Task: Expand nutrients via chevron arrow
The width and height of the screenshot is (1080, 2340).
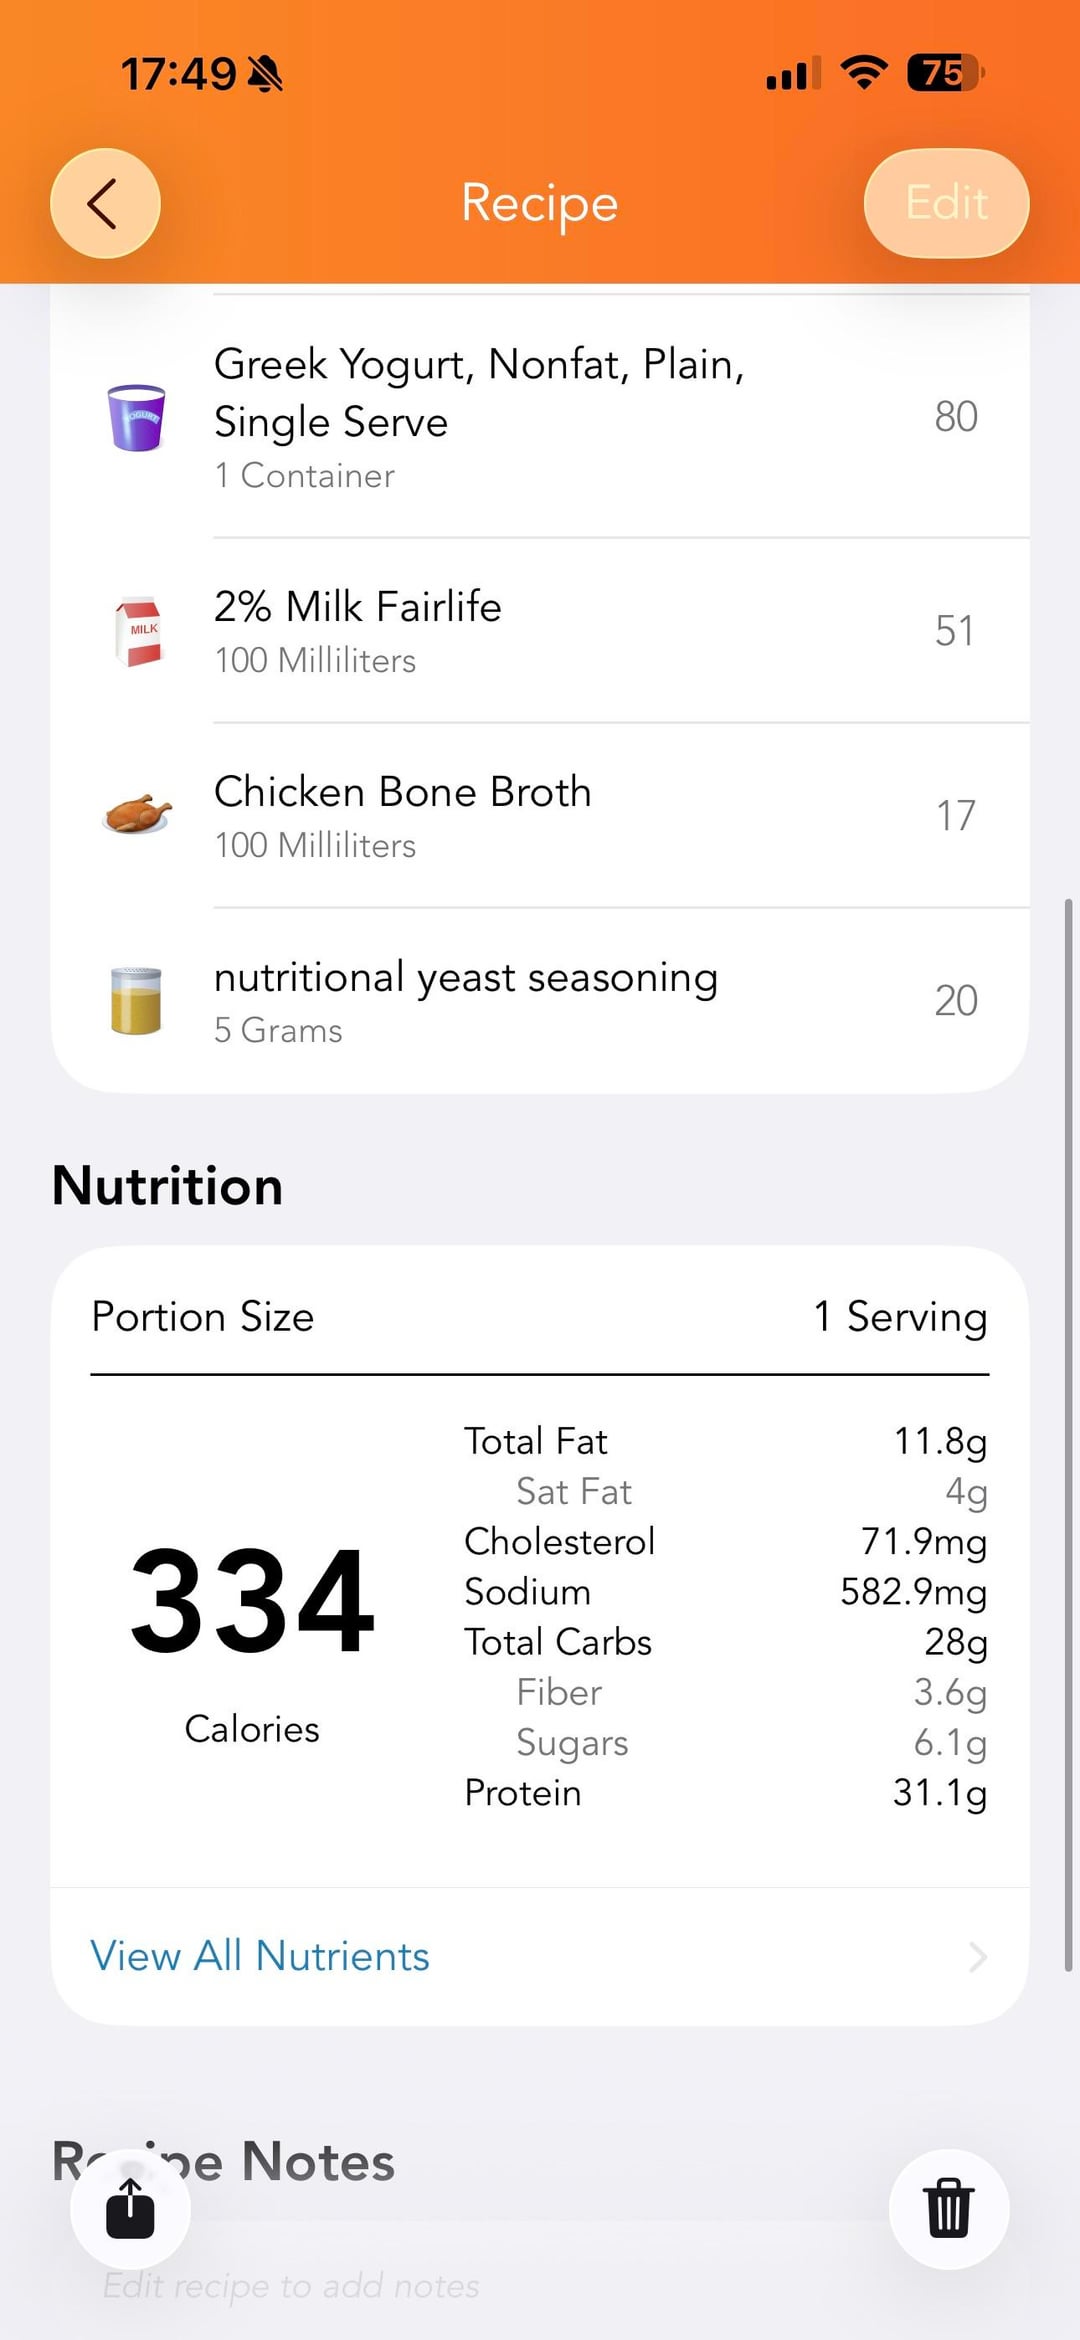Action: pyautogui.click(x=977, y=1957)
